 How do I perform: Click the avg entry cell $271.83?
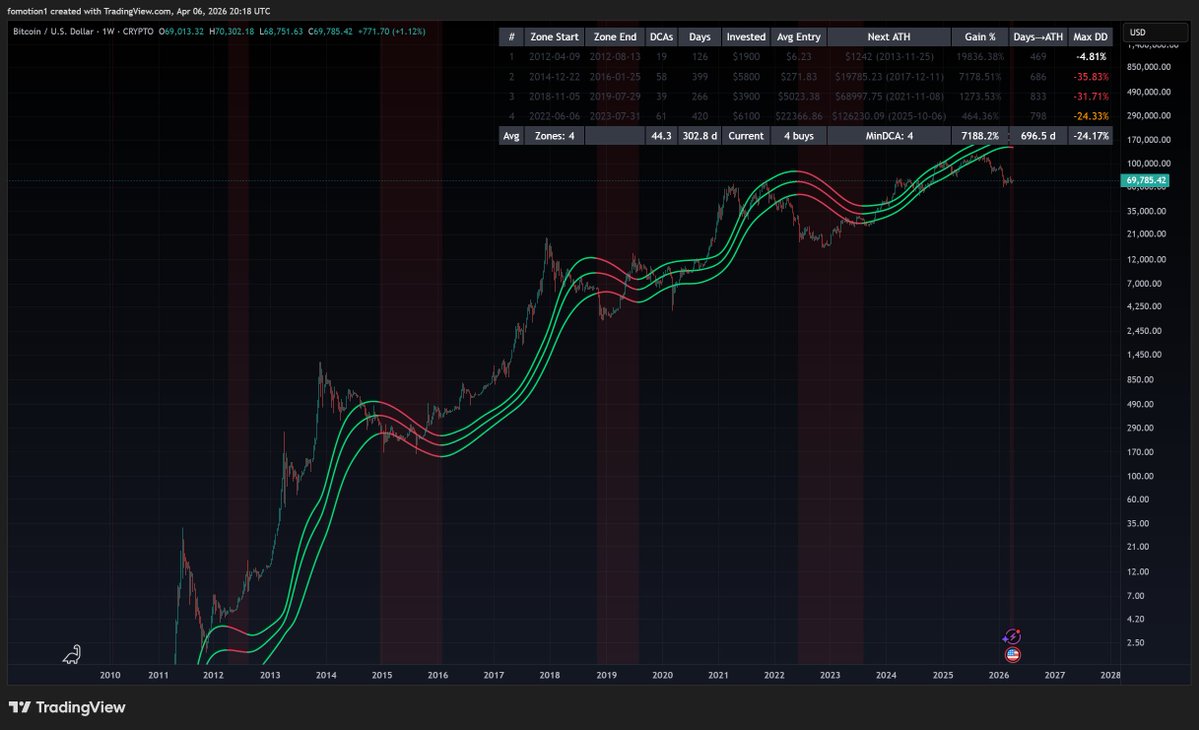point(798,76)
